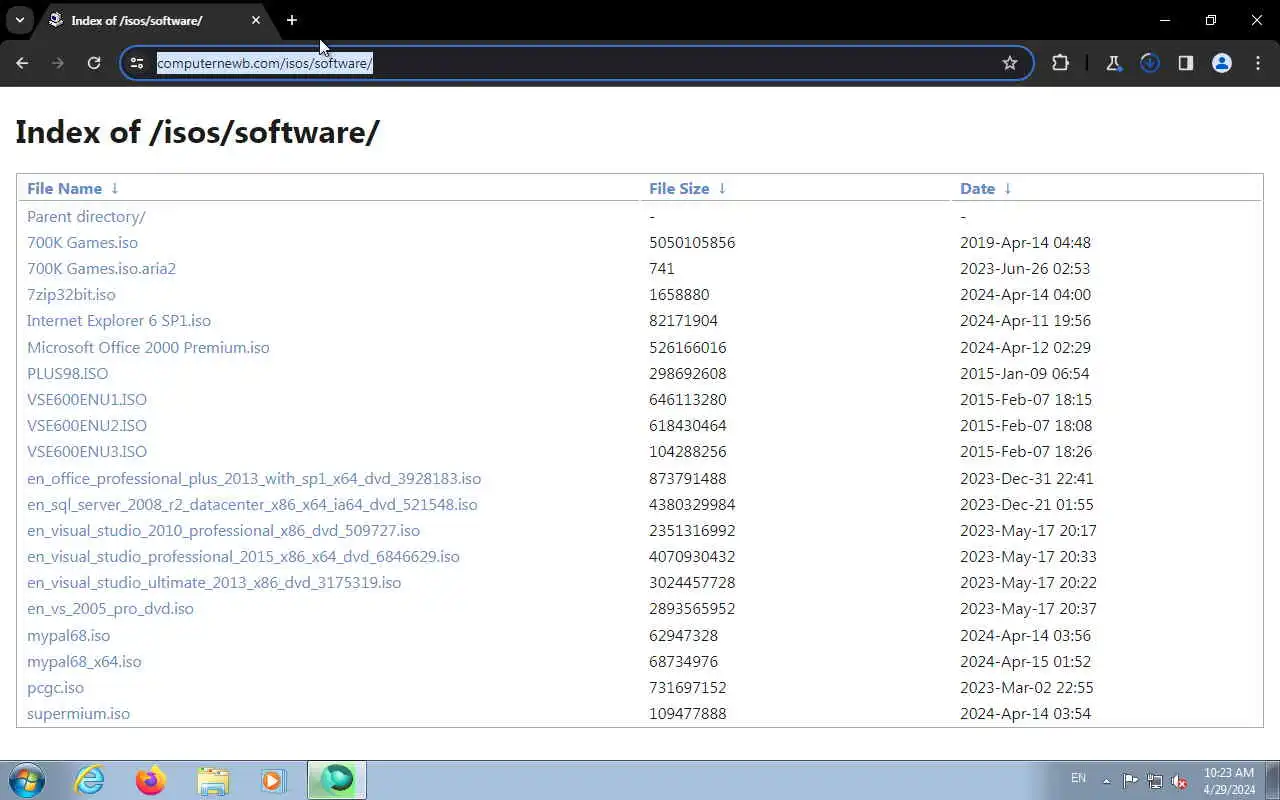Screen dimensions: 1280x800
Task: Go back to the previous page
Action: point(22,63)
